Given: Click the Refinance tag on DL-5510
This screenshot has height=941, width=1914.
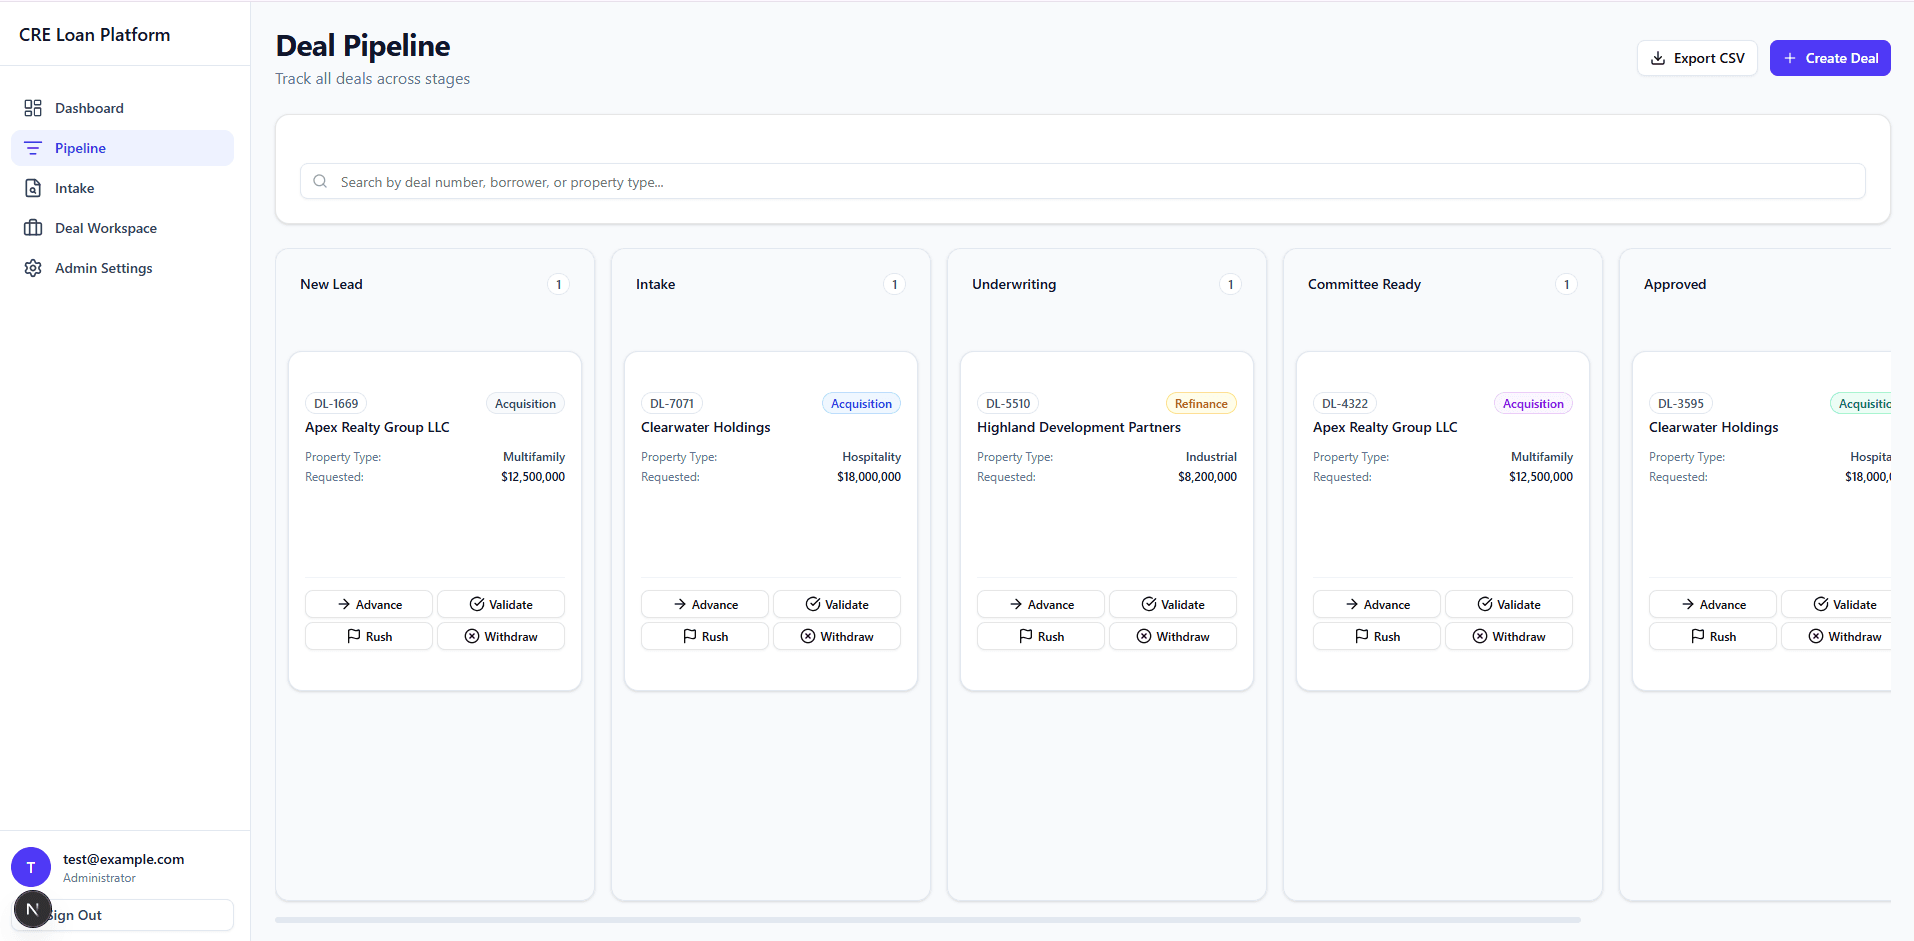Looking at the screenshot, I should [x=1201, y=404].
